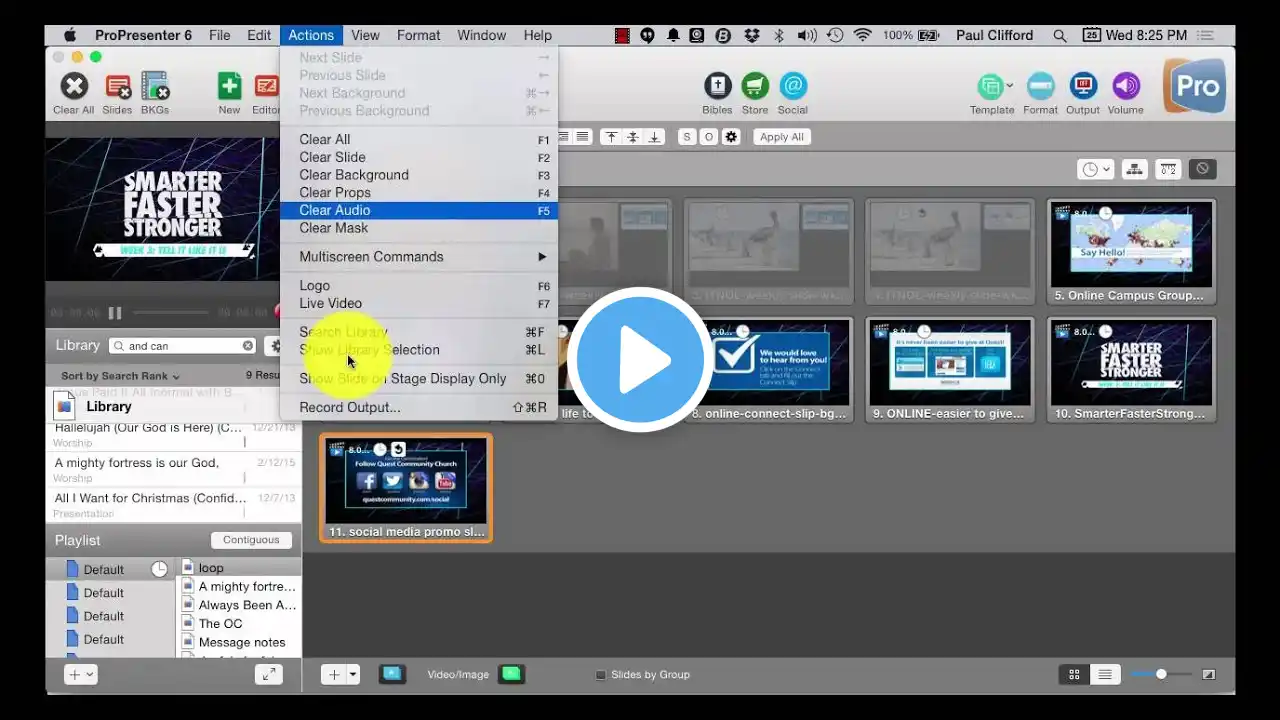Open the Volume control icon
This screenshot has height=720, width=1280.
(x=1126, y=86)
